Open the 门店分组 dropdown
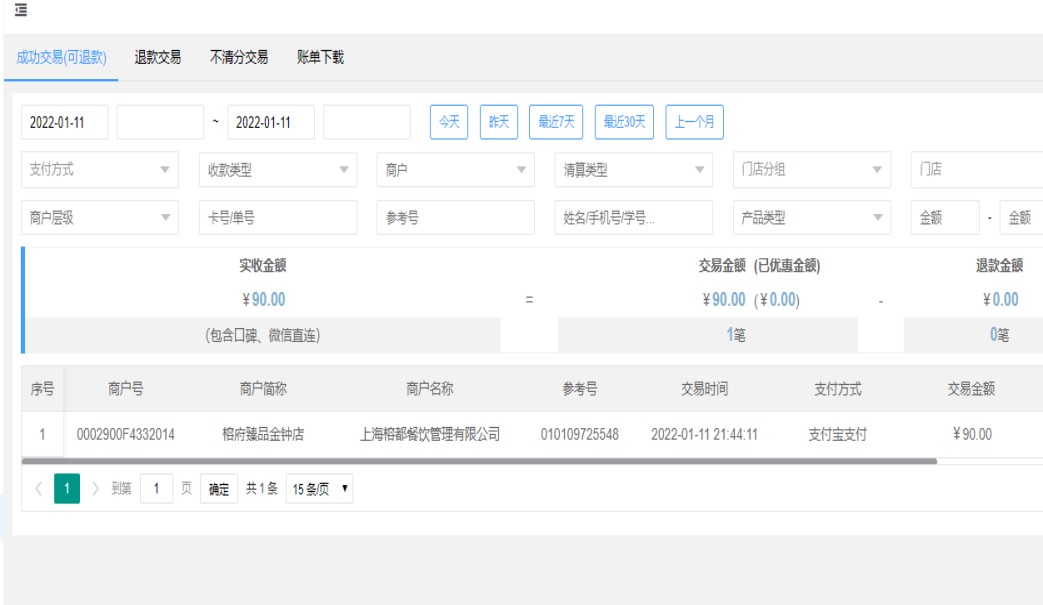Image resolution: width=1043 pixels, height=605 pixels. click(x=811, y=170)
